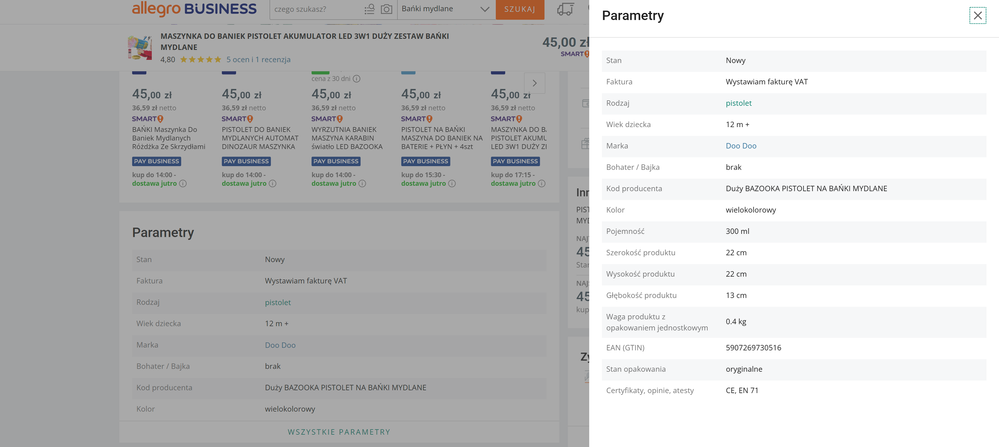
Task: Click the info icon on the kup do 15:30 offer
Action: click(453, 184)
